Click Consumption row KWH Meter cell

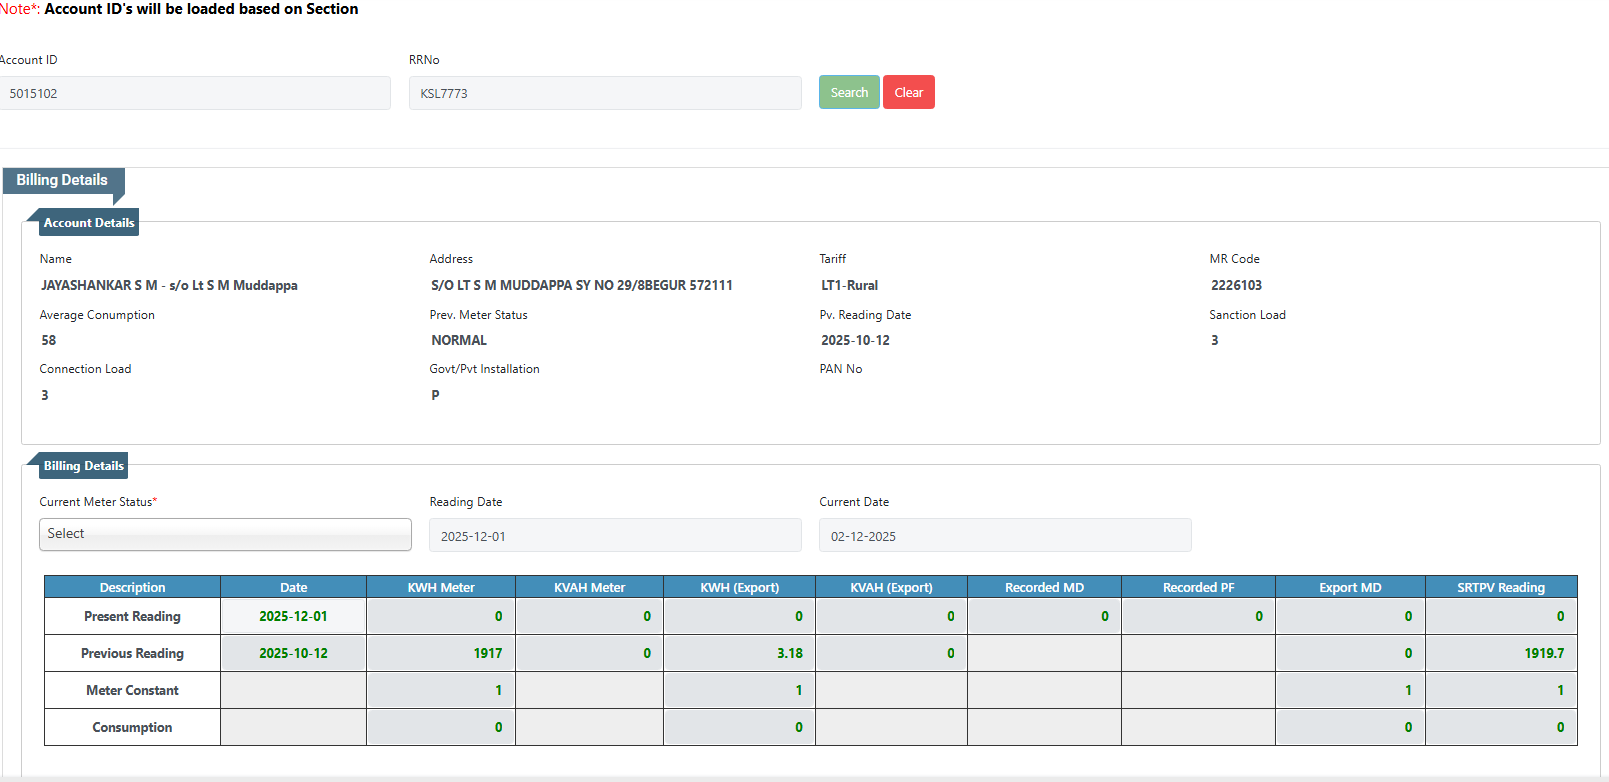[441, 727]
